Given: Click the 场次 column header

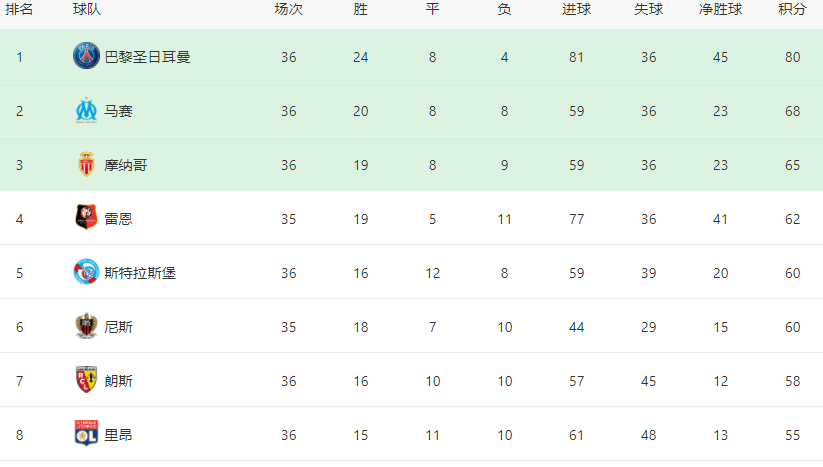Looking at the screenshot, I should coord(288,9).
